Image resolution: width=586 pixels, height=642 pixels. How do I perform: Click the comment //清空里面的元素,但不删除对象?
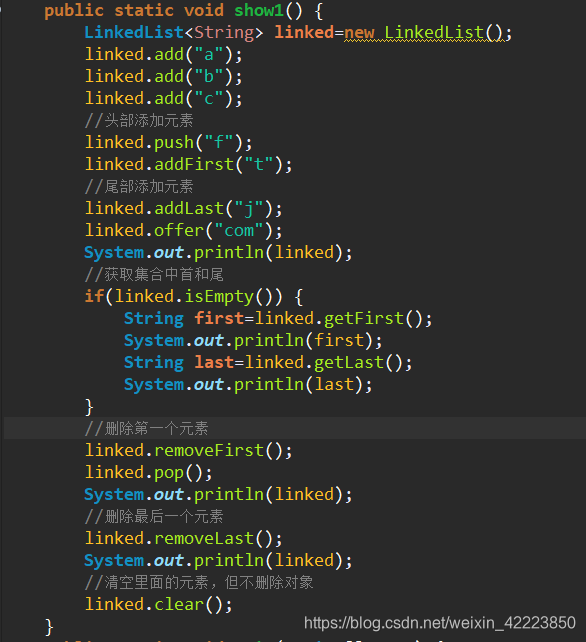[199, 582]
